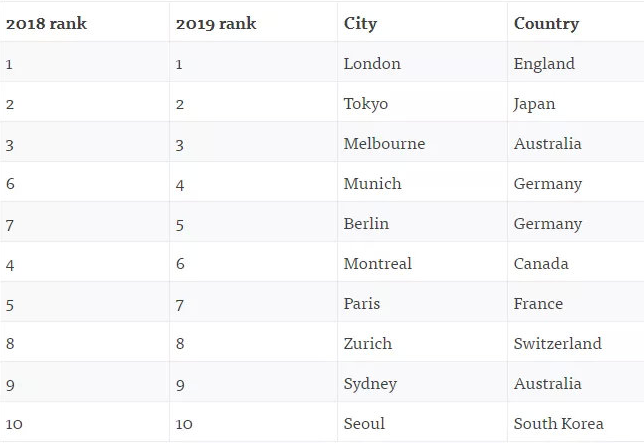Viewport: 644px width, 443px height.
Task: Select the London city cell
Action: click(x=372, y=64)
